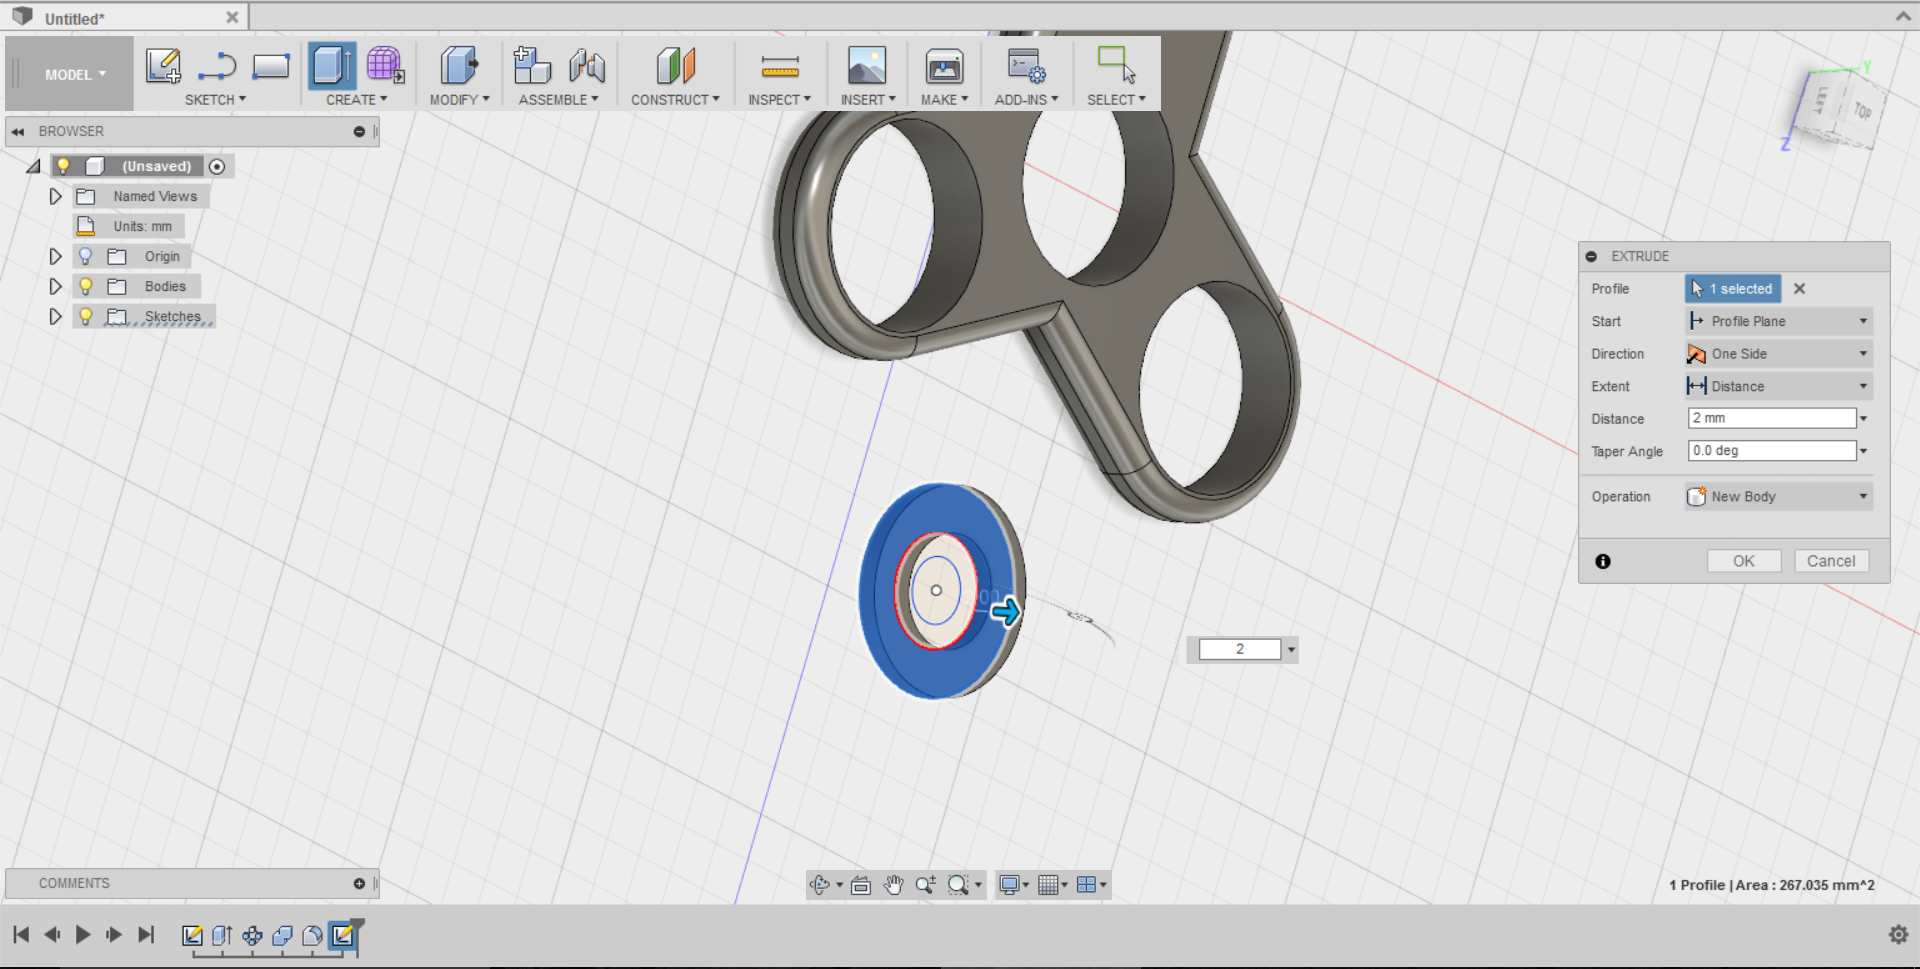Open Grid and Snaps icon
This screenshot has width=1920, height=969.
point(1048,884)
